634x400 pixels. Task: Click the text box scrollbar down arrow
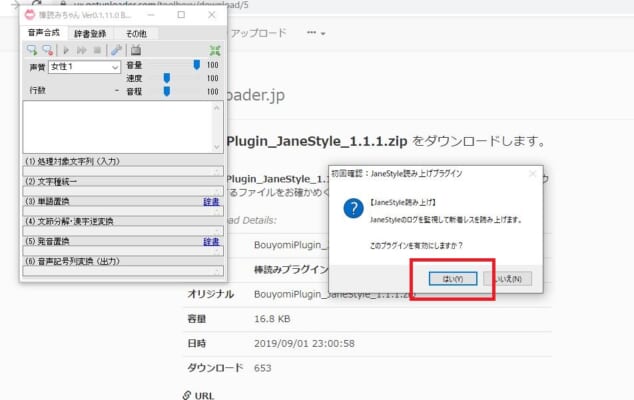pos(217,147)
